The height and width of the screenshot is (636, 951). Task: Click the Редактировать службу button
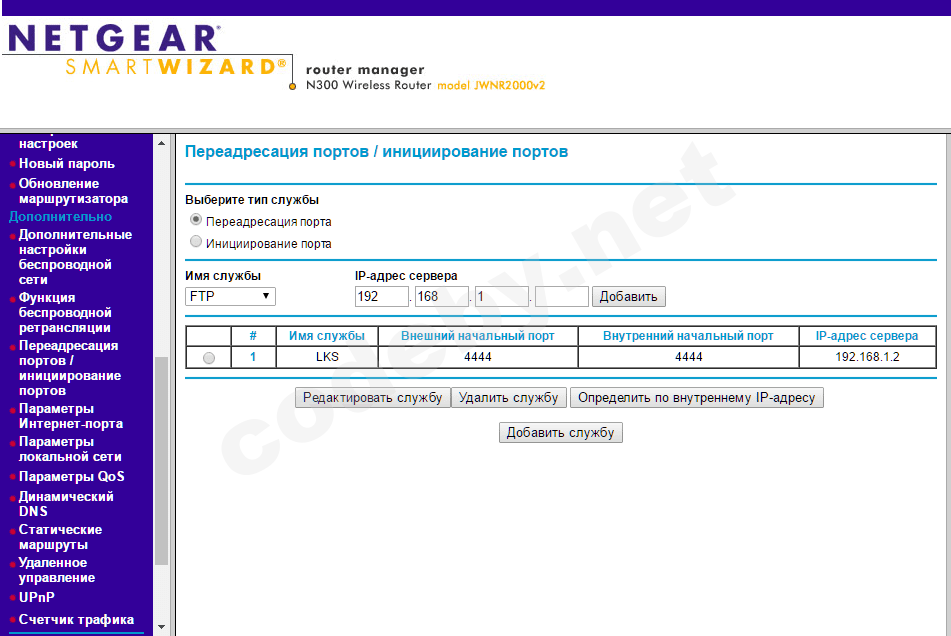click(x=372, y=397)
